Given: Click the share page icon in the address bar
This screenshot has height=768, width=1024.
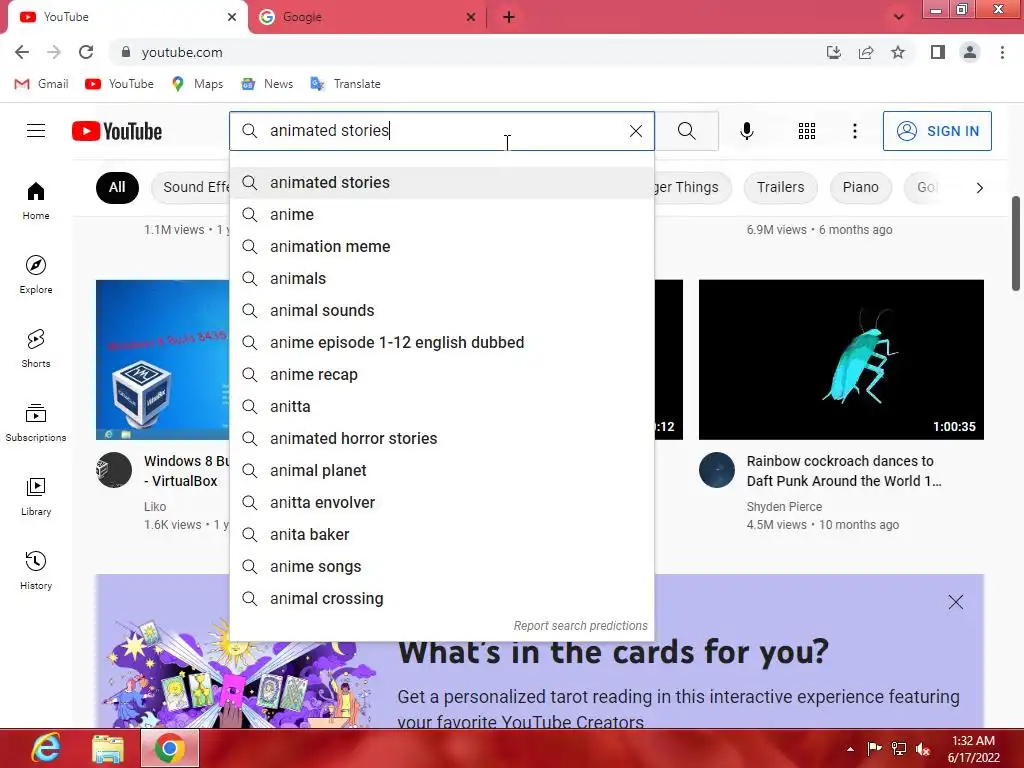Looking at the screenshot, I should click(866, 52).
